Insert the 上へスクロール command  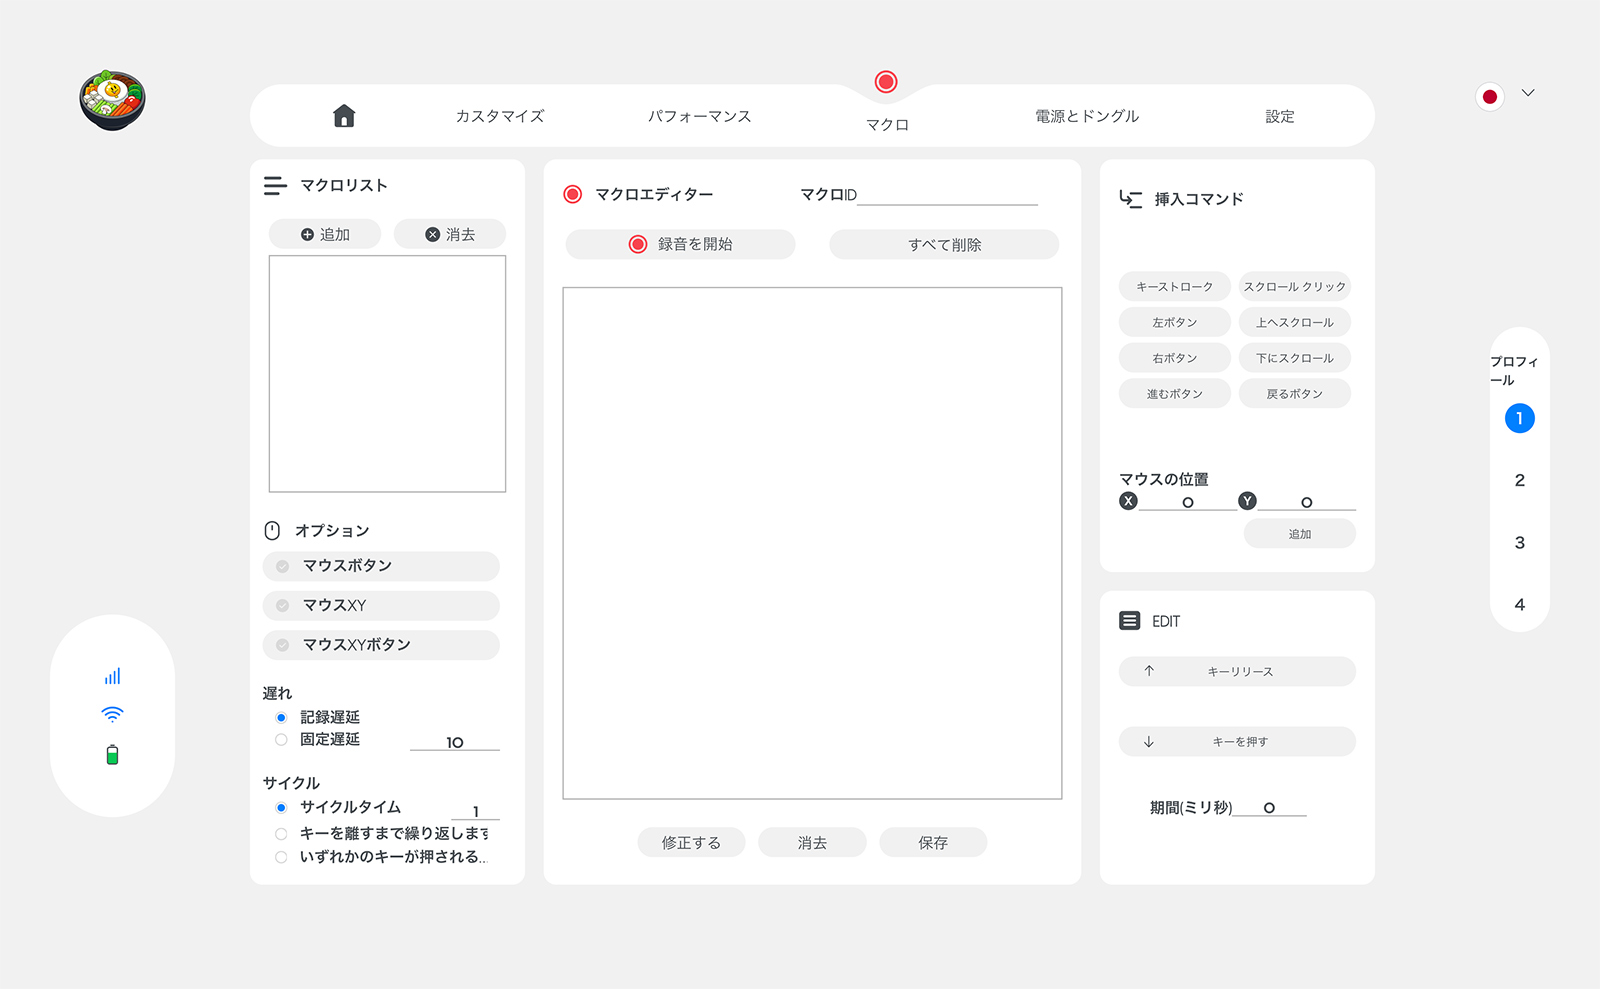click(x=1294, y=322)
